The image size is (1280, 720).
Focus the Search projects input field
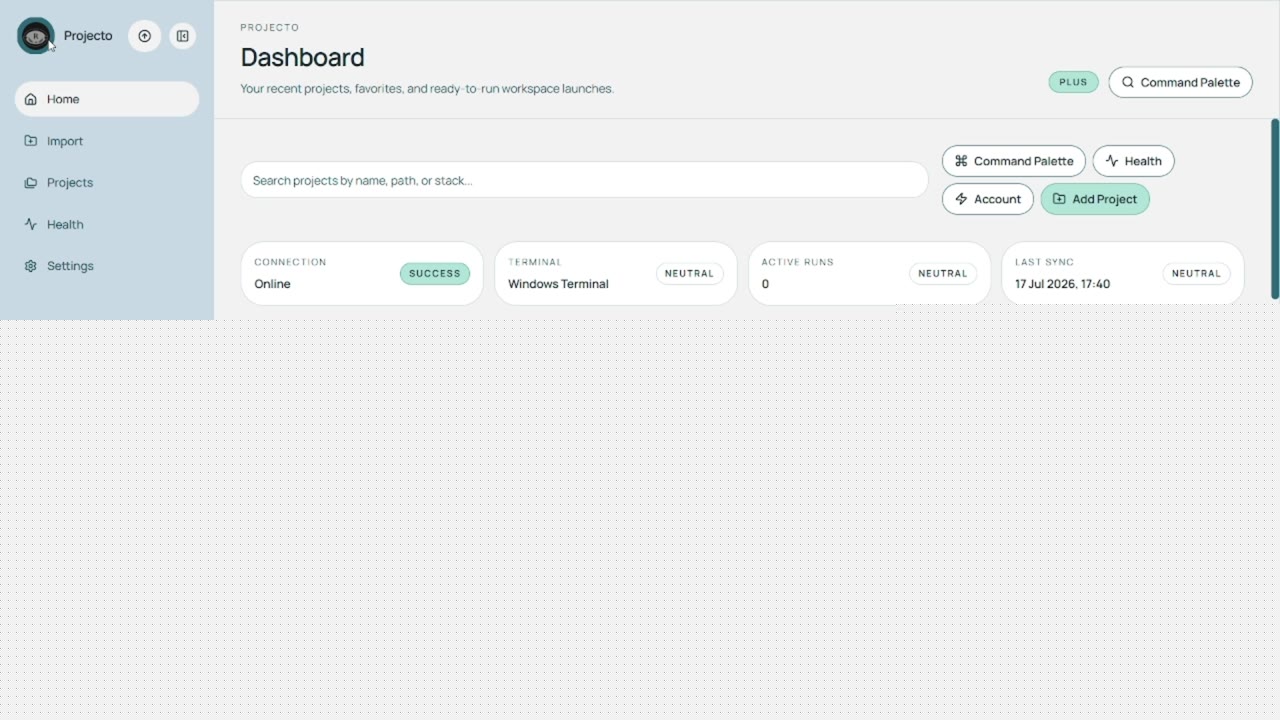[585, 180]
